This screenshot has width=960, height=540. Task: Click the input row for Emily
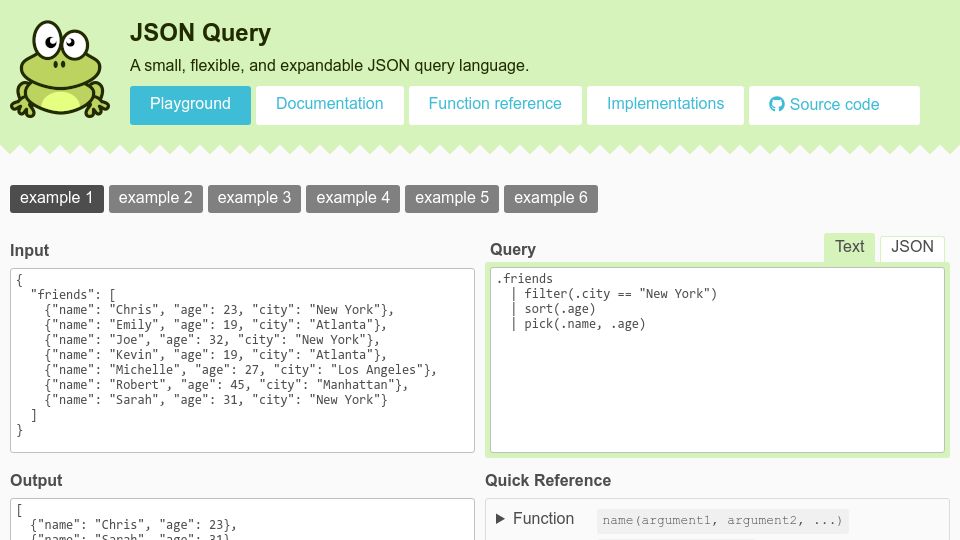tap(216, 325)
